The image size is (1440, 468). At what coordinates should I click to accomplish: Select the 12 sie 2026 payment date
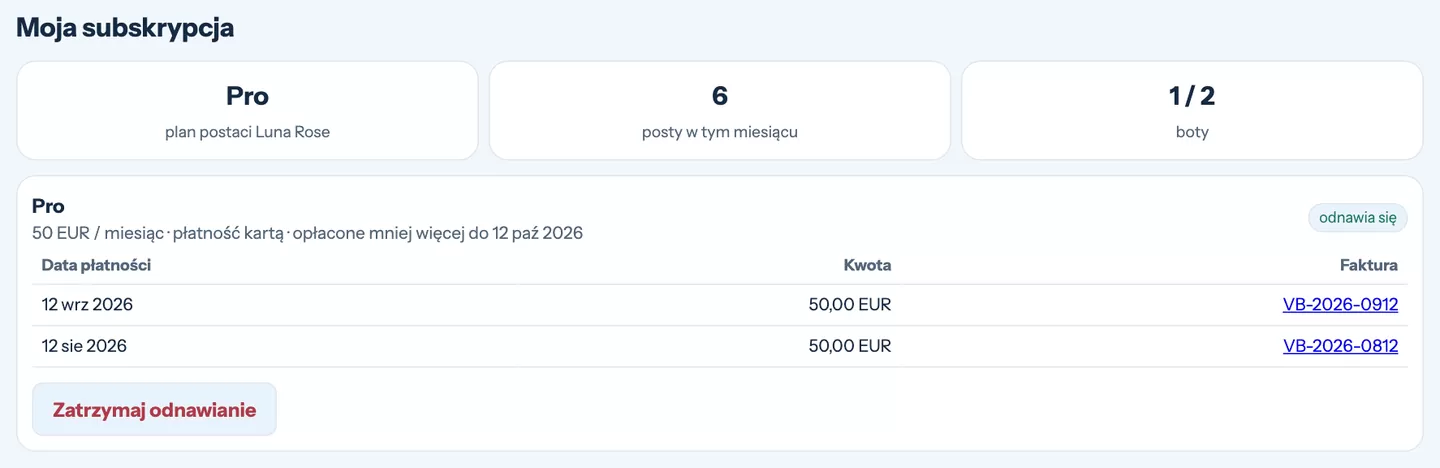pos(84,346)
